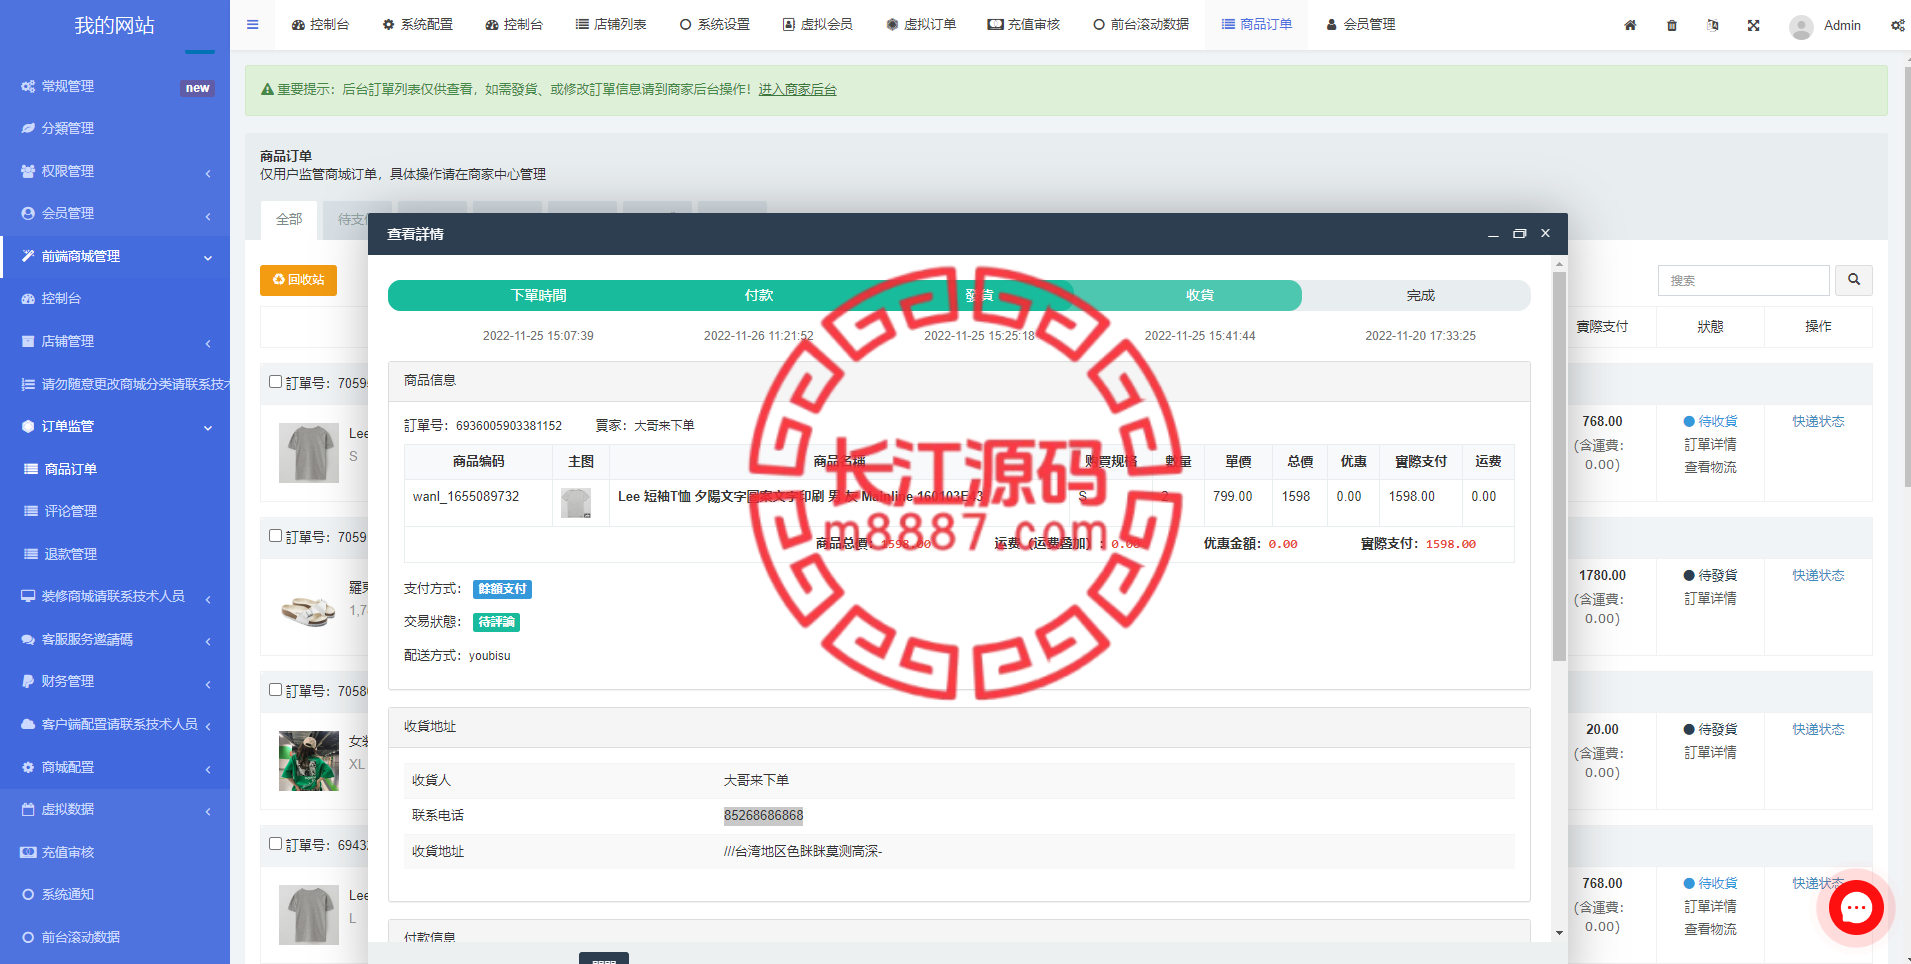Expand 会员管理 sidebar menu
Image resolution: width=1911 pixels, height=964 pixels.
click(x=115, y=213)
